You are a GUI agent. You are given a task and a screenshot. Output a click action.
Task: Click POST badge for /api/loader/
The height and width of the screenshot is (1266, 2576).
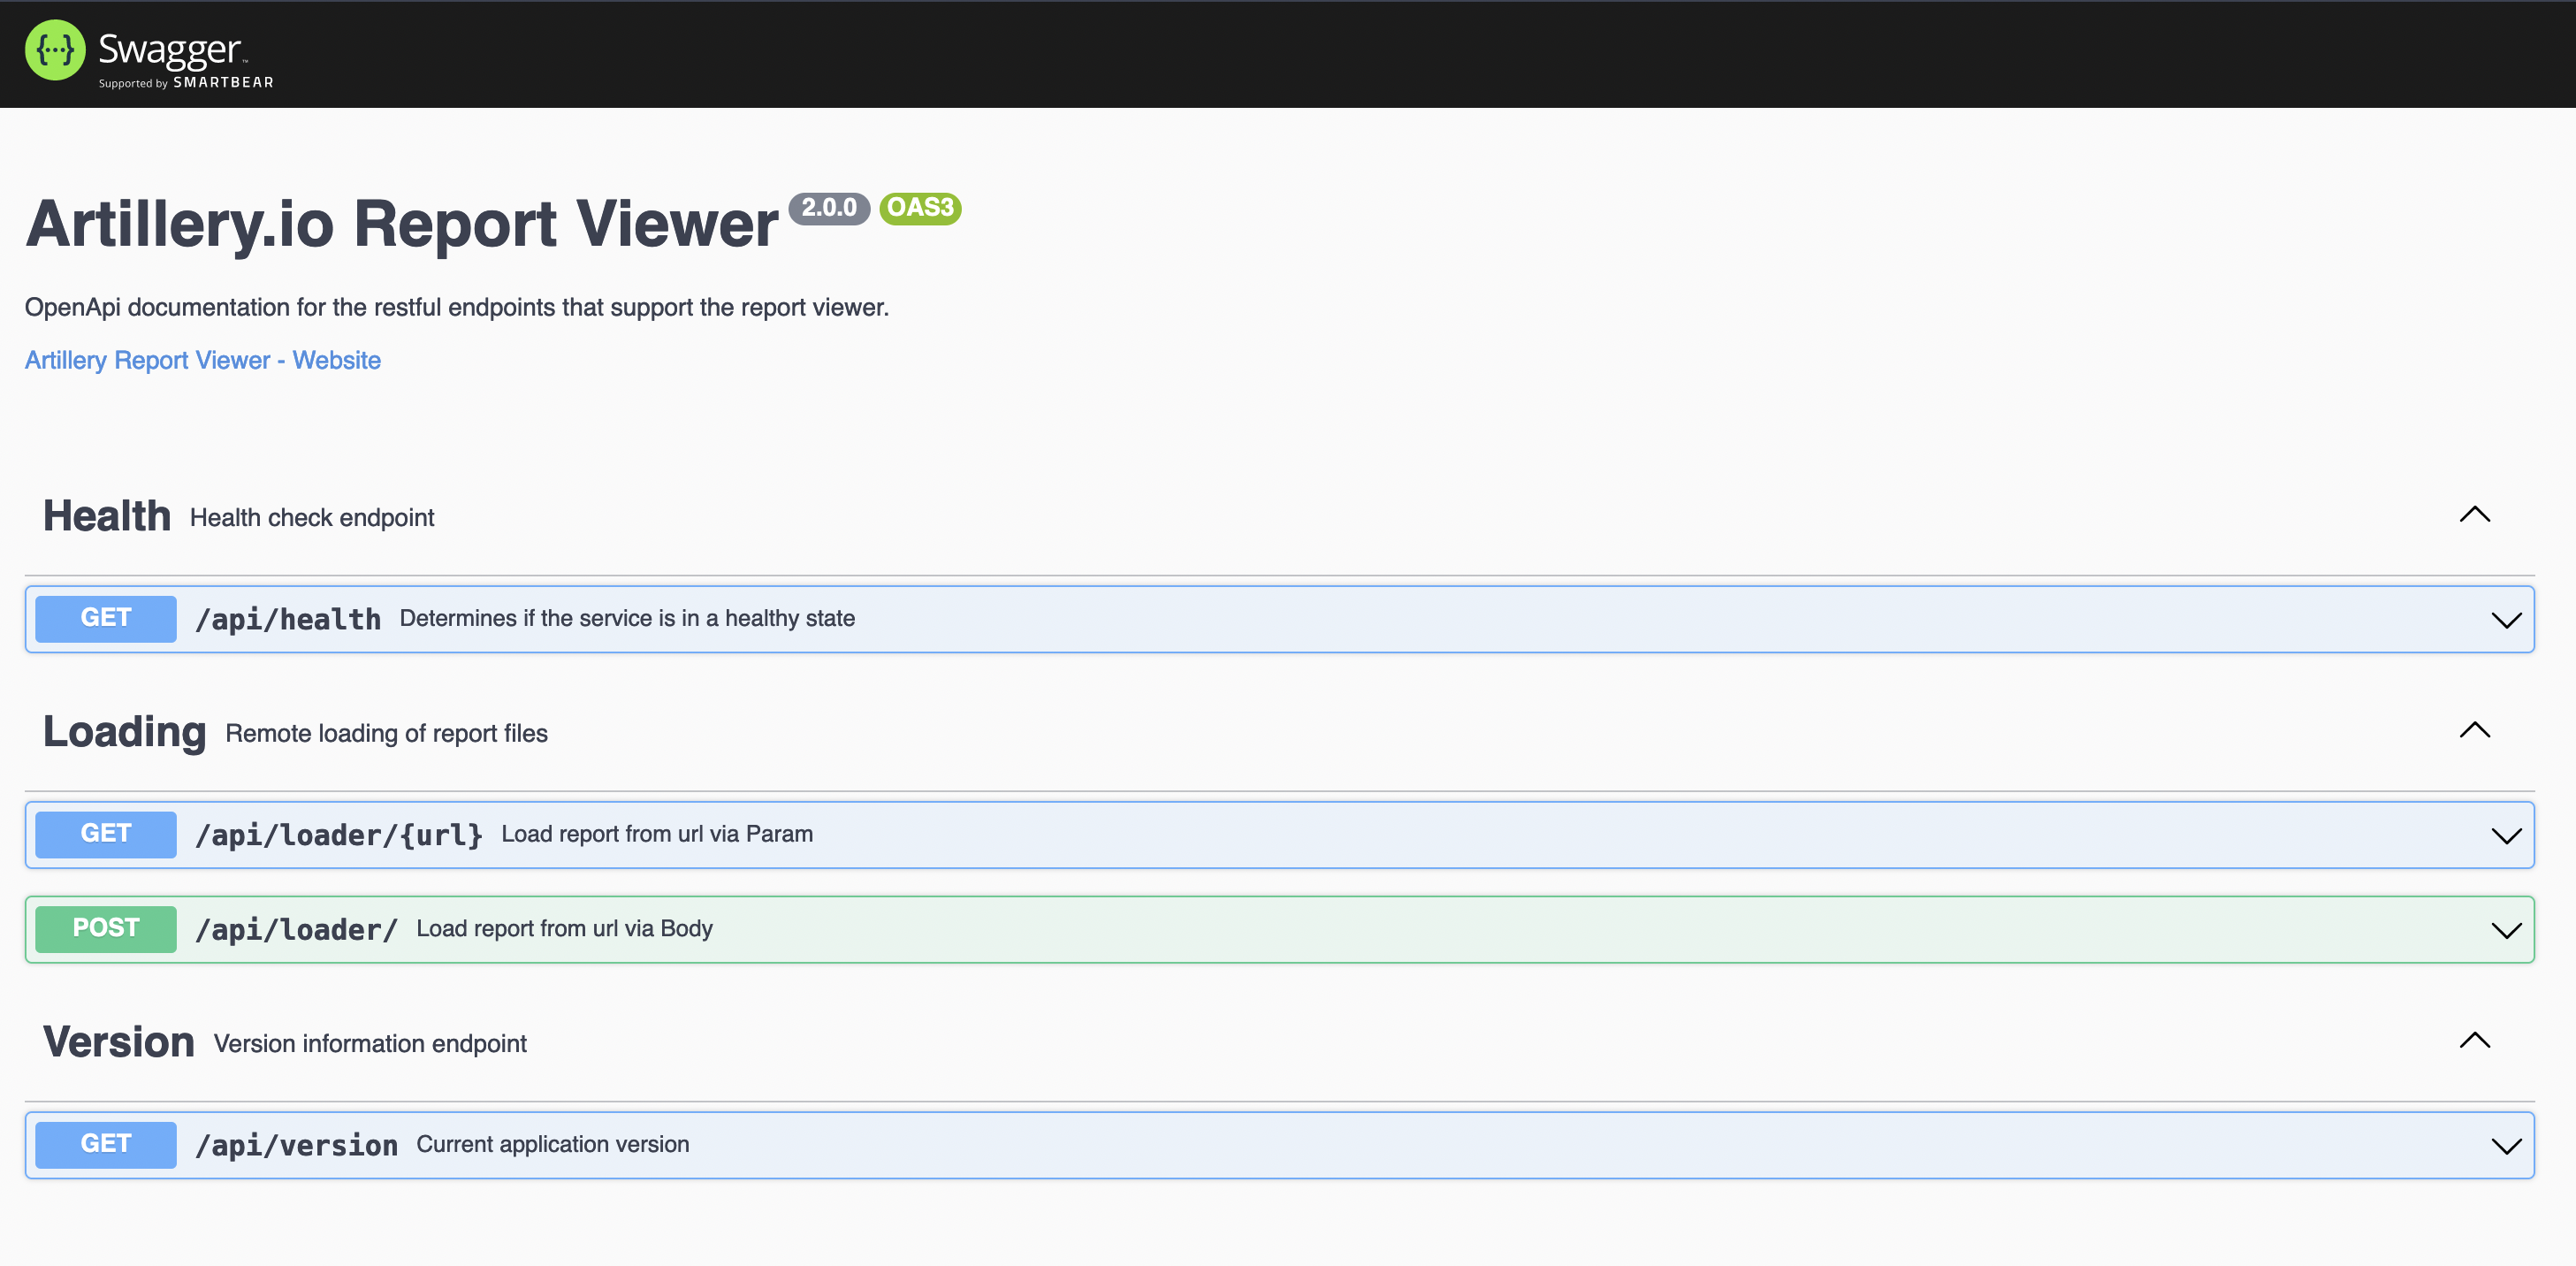(x=105, y=929)
